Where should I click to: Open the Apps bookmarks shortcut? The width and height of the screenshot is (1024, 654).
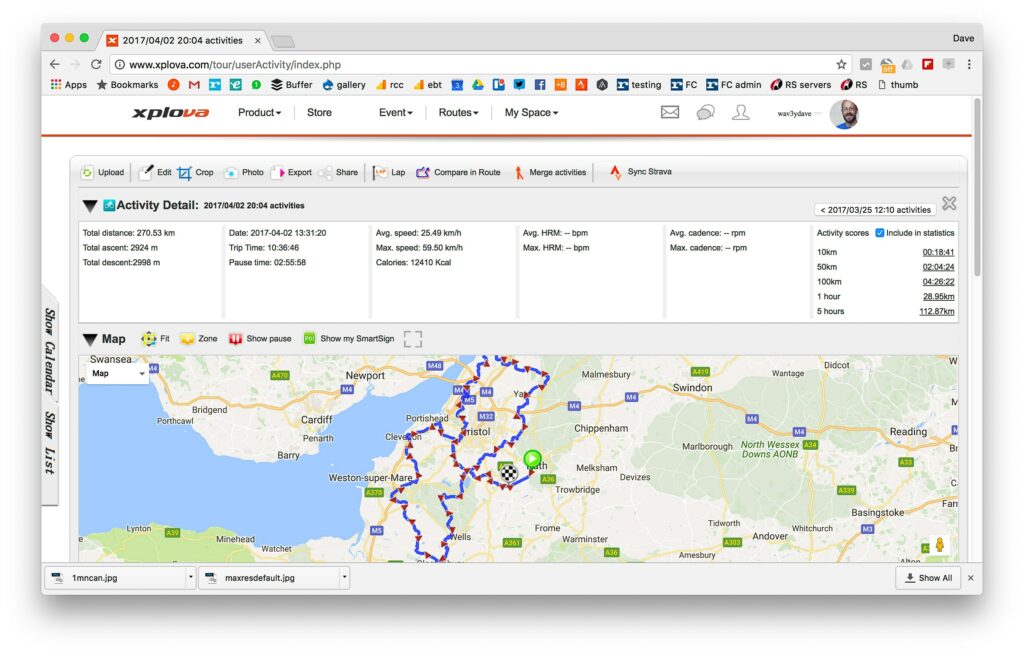point(69,84)
